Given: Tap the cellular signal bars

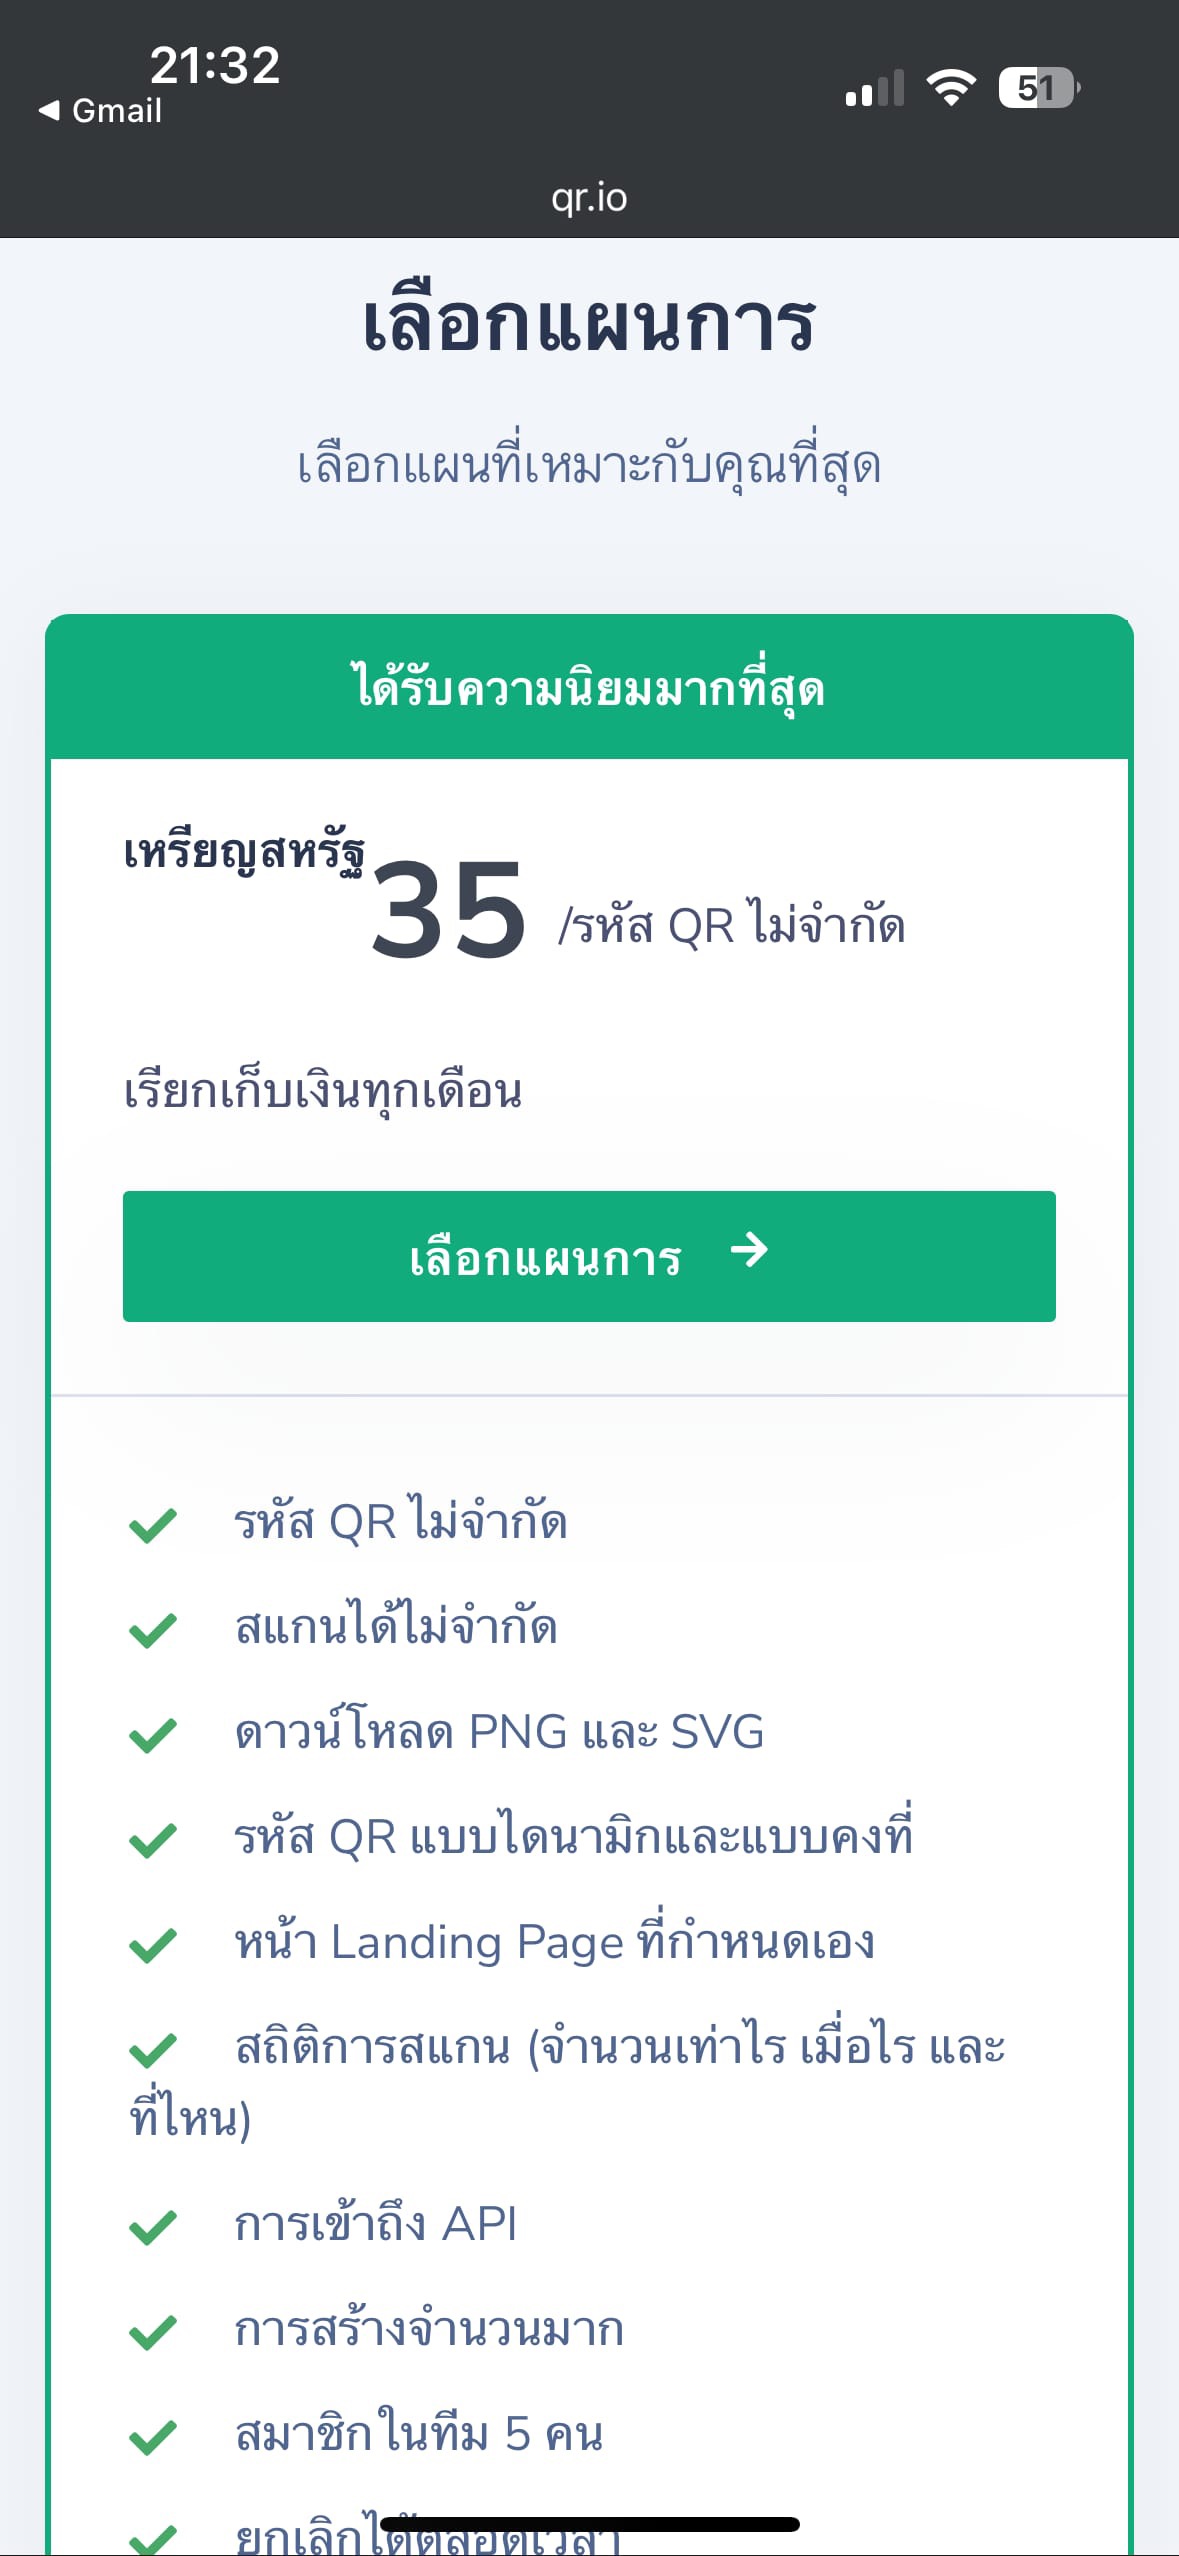Looking at the screenshot, I should coord(874,88).
